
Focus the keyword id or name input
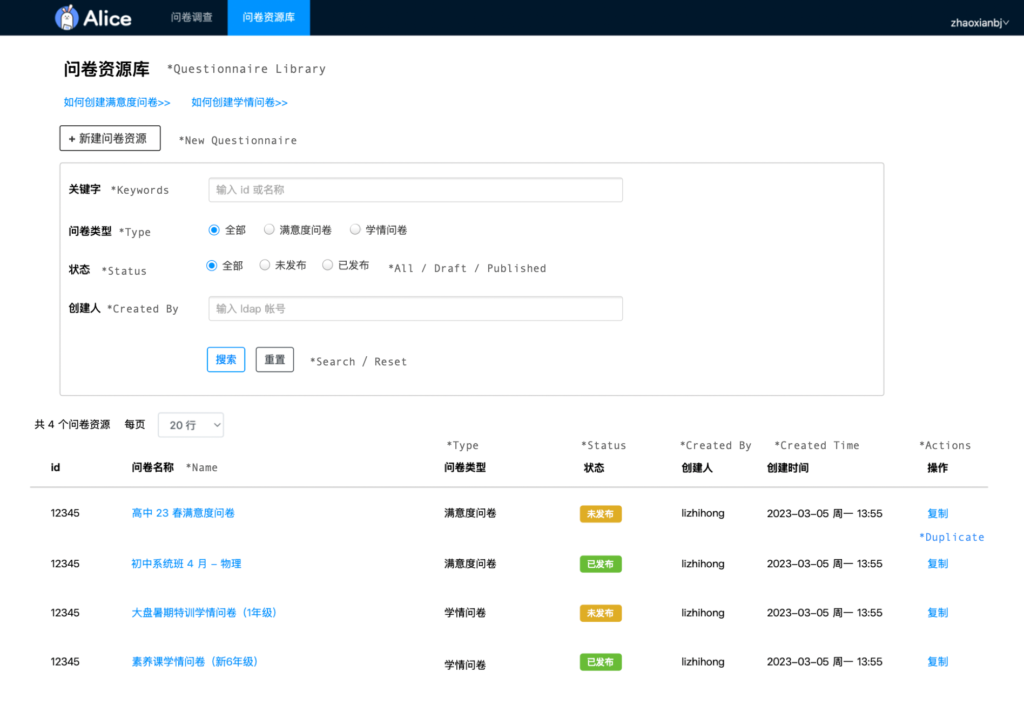click(x=415, y=190)
